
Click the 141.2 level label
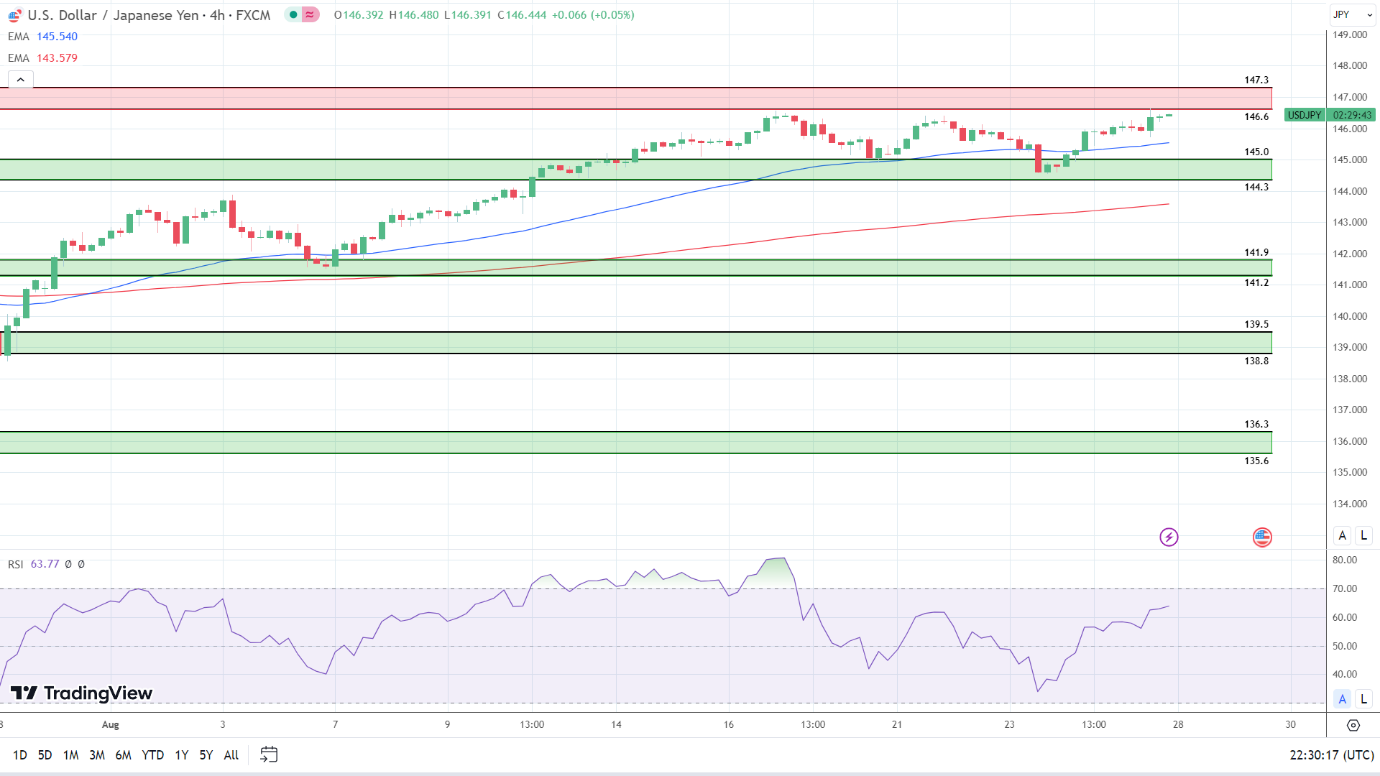(1256, 283)
